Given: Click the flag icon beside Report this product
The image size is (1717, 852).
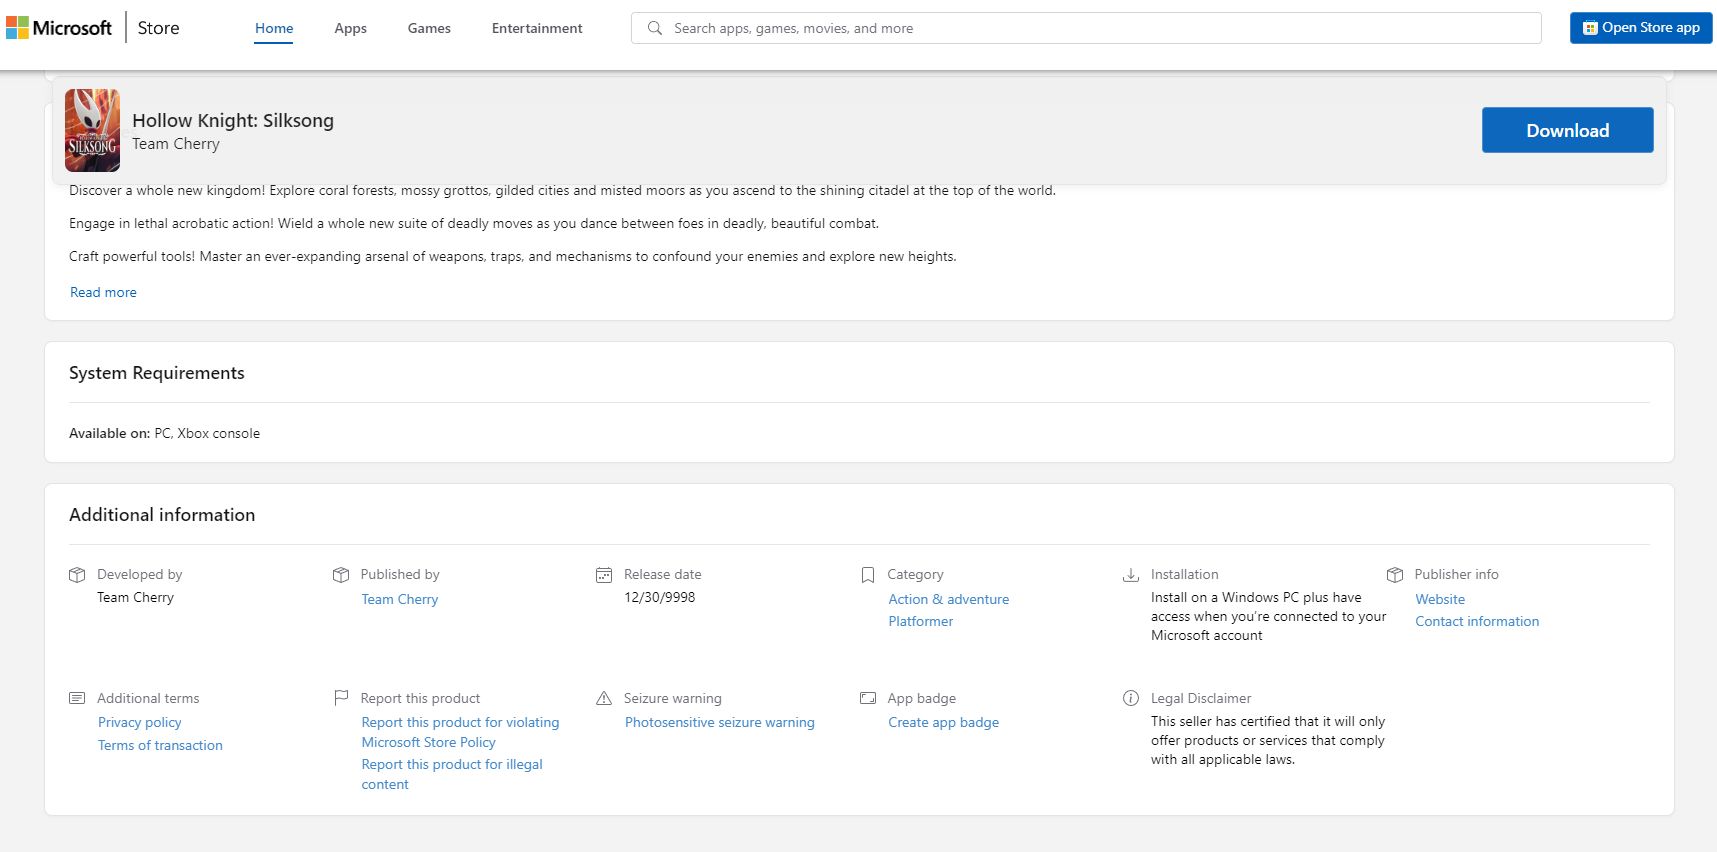Looking at the screenshot, I should coord(341,697).
